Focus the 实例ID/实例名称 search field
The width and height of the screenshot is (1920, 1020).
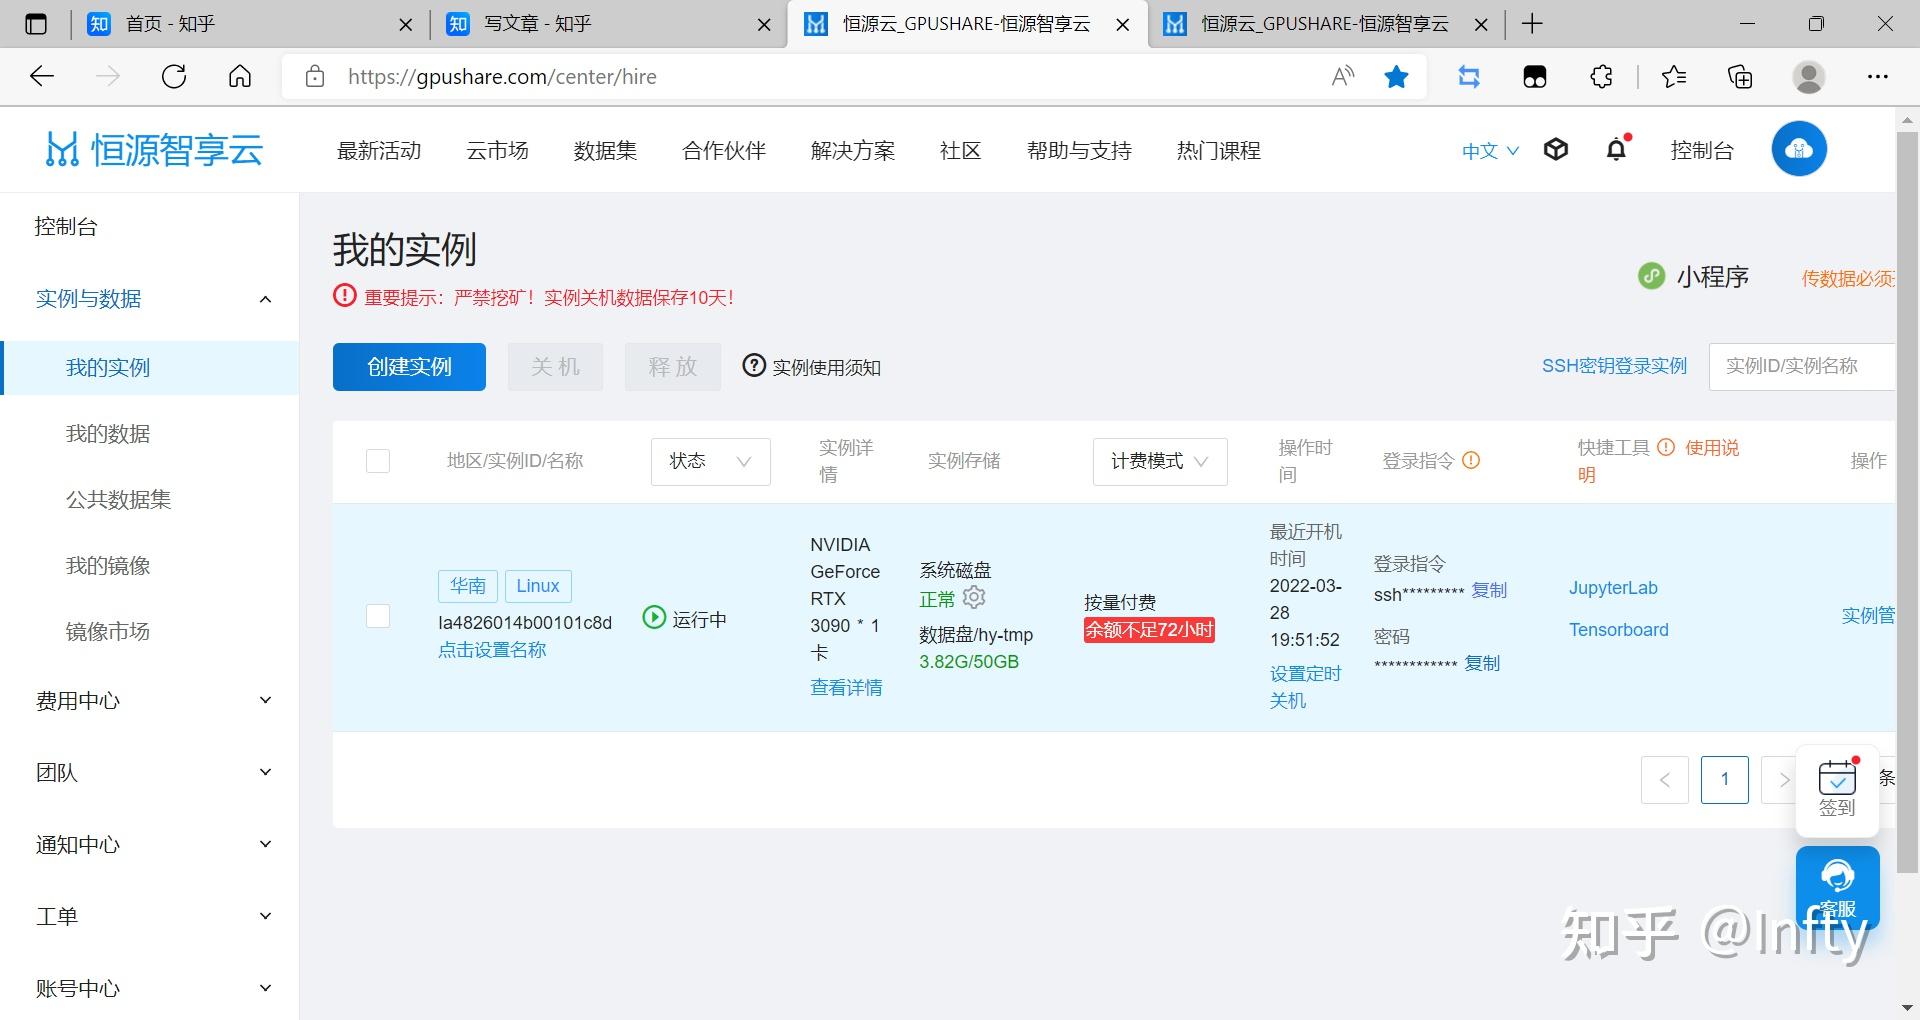[1802, 366]
